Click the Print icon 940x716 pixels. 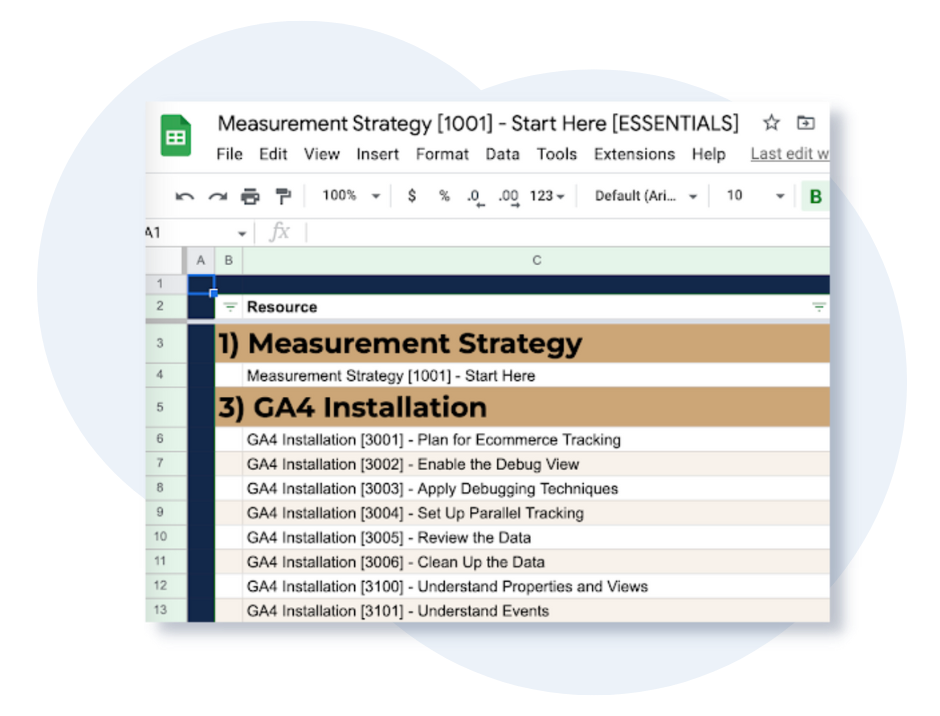pyautogui.click(x=250, y=196)
